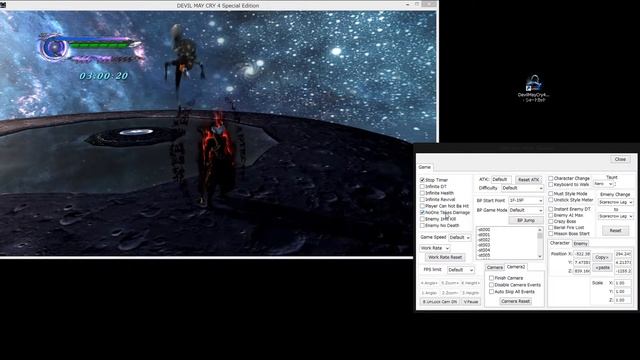
Task: Open the BP Start Point dropdown
Action: pyautogui.click(x=526, y=201)
